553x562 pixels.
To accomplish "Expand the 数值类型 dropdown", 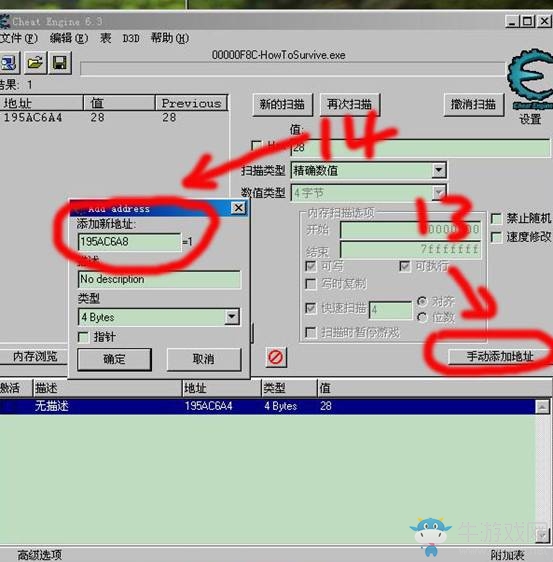I will 439,193.
